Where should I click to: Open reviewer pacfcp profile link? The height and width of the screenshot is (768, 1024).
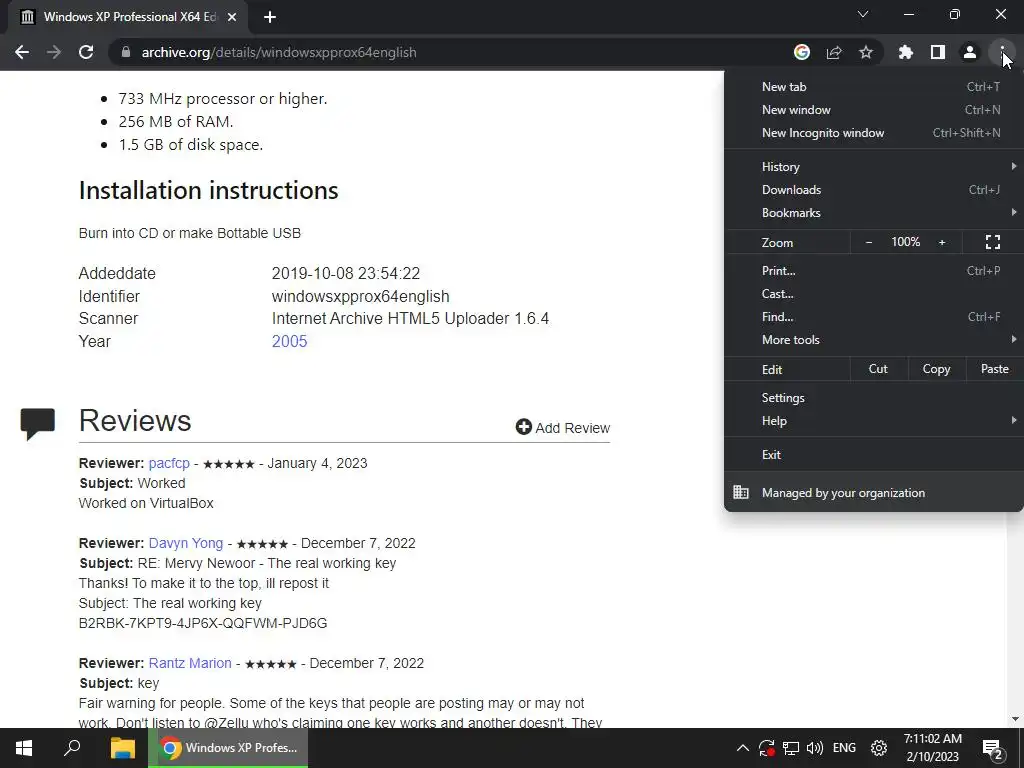(169, 463)
